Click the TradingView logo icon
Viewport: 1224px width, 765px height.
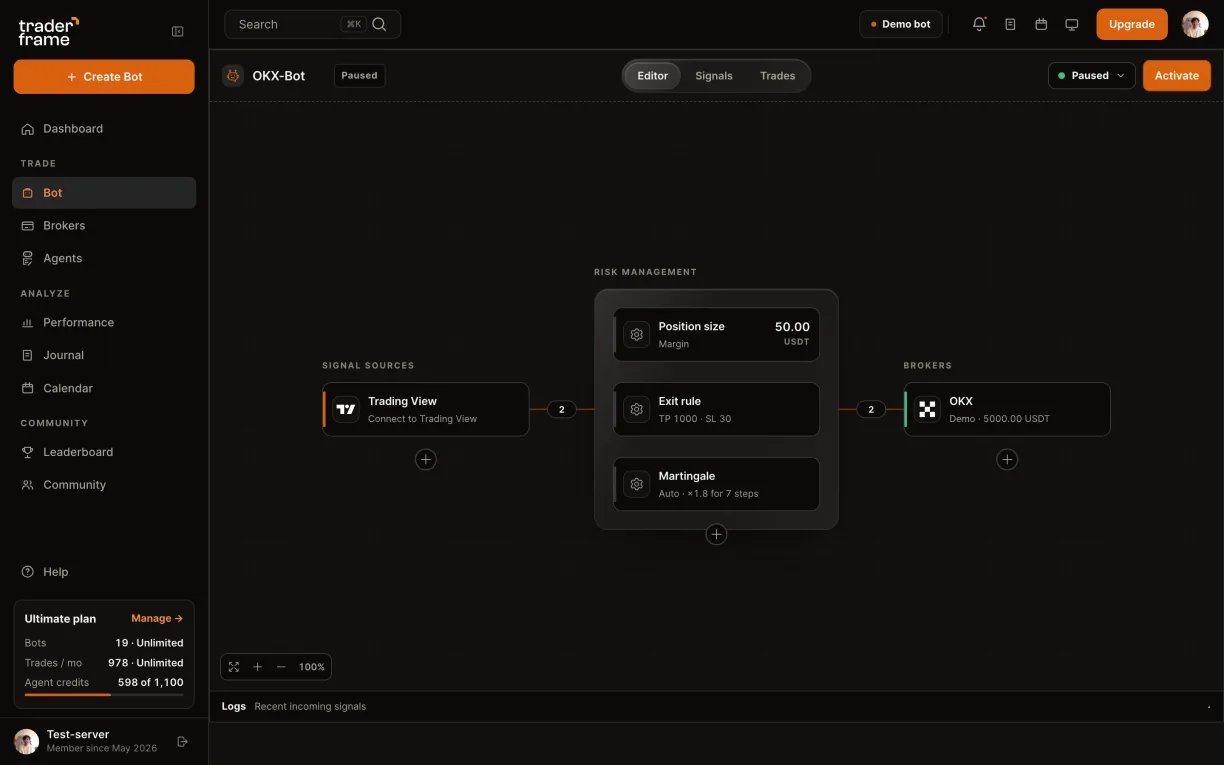346,409
